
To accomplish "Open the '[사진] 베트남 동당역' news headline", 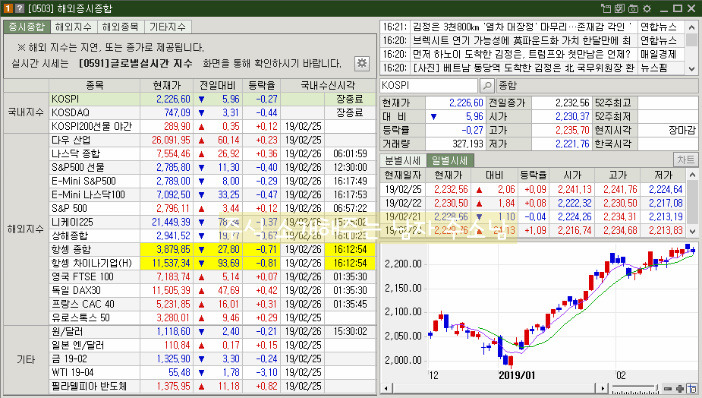I will pos(522,68).
